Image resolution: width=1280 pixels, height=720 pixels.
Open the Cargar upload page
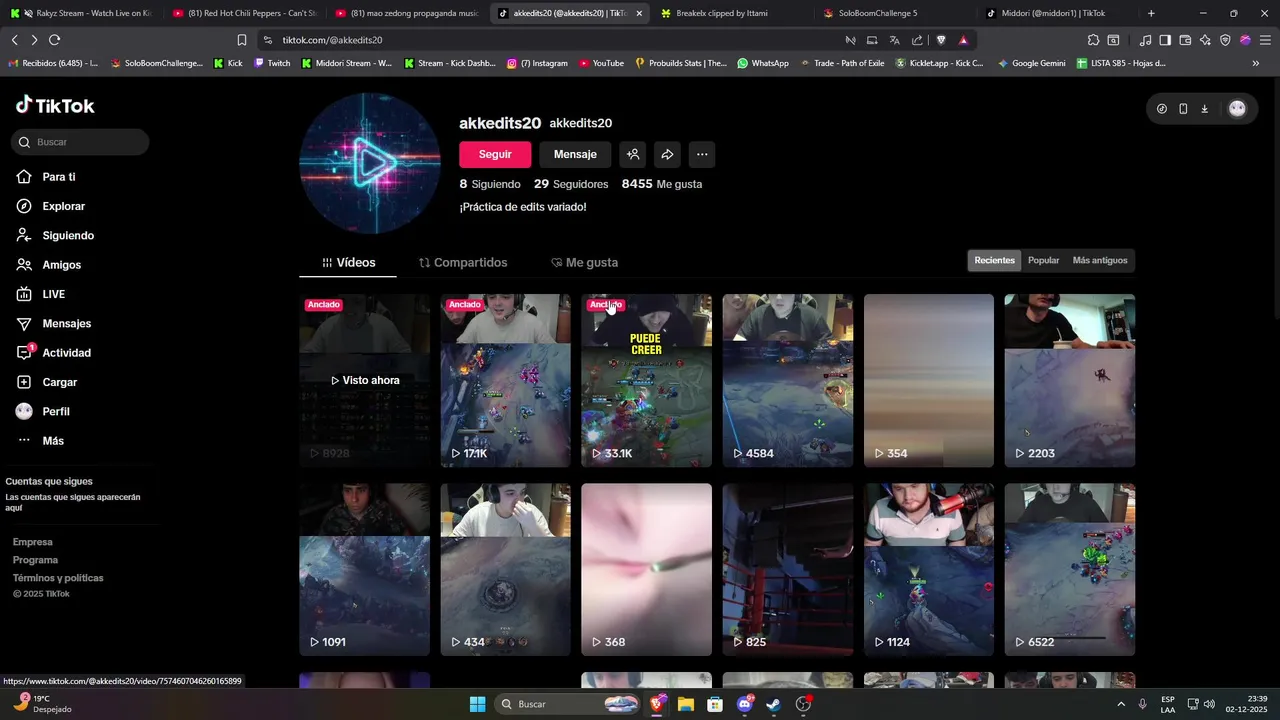pos(47,382)
